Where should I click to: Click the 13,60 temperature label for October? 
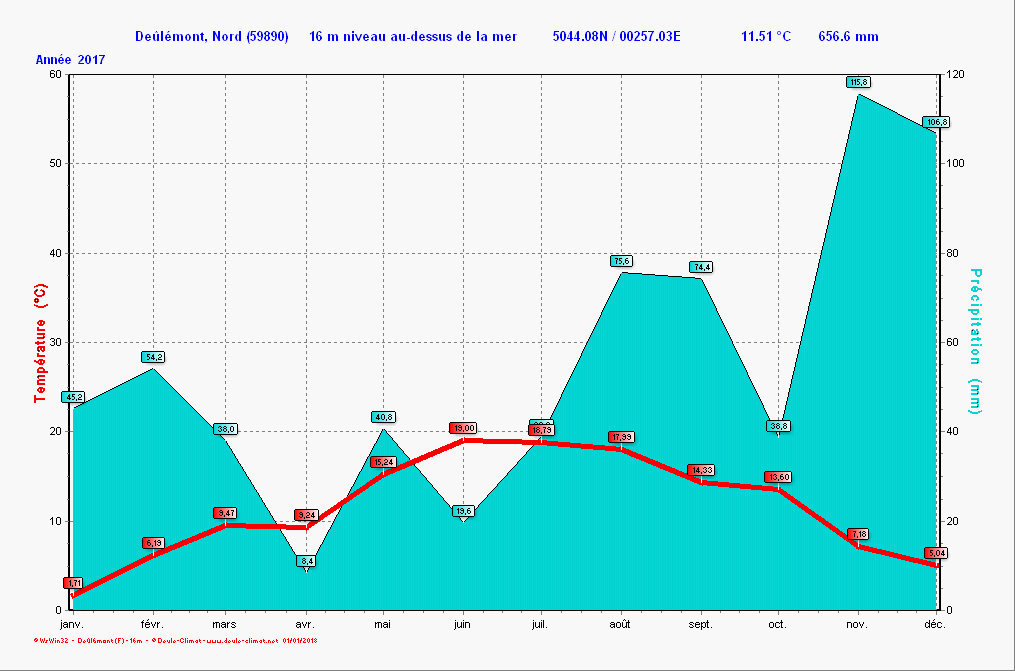778,477
